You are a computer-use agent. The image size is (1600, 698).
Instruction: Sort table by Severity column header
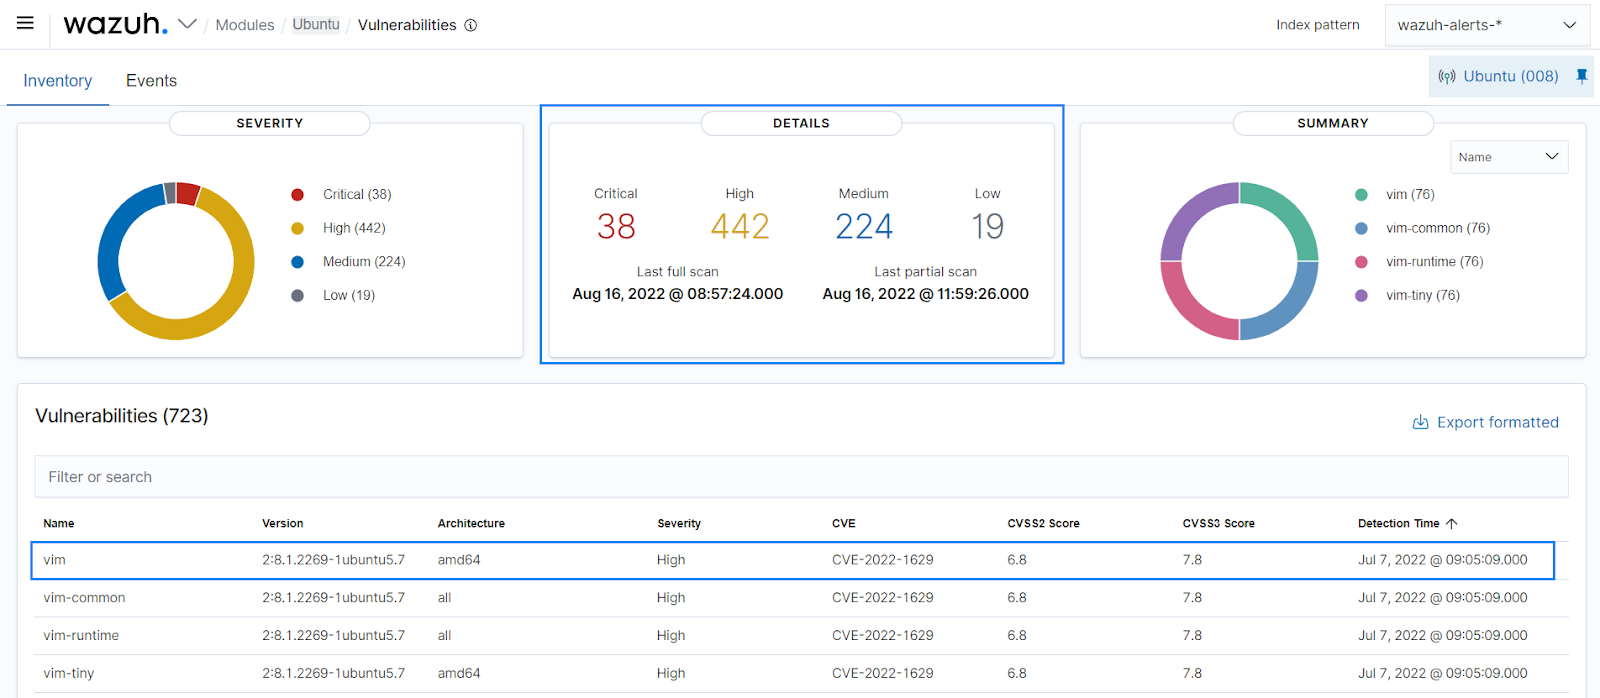tap(679, 523)
